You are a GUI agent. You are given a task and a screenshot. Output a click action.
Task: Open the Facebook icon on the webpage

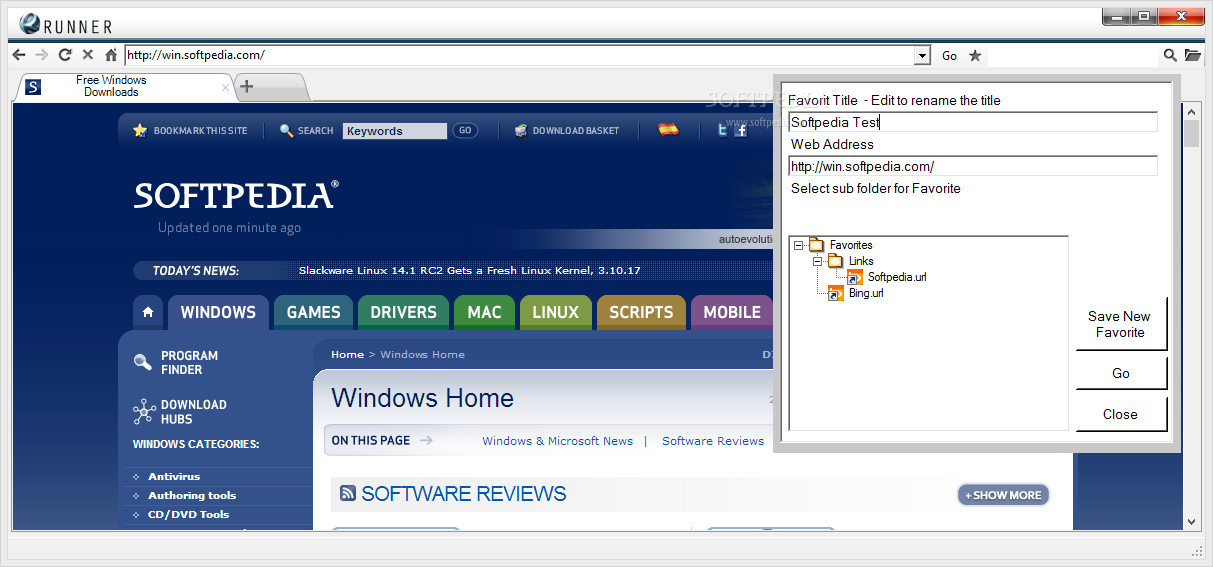[x=741, y=130]
